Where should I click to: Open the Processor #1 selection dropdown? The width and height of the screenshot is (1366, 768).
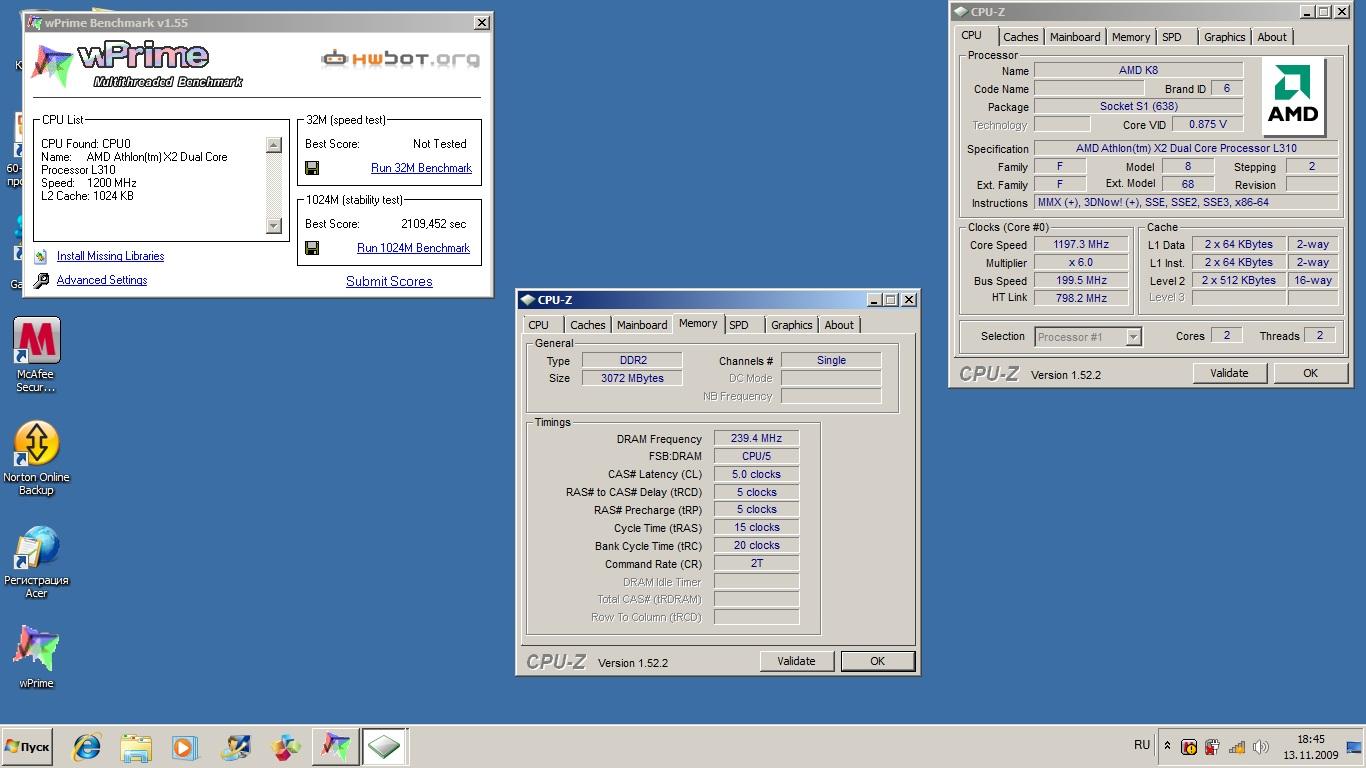tap(1088, 337)
